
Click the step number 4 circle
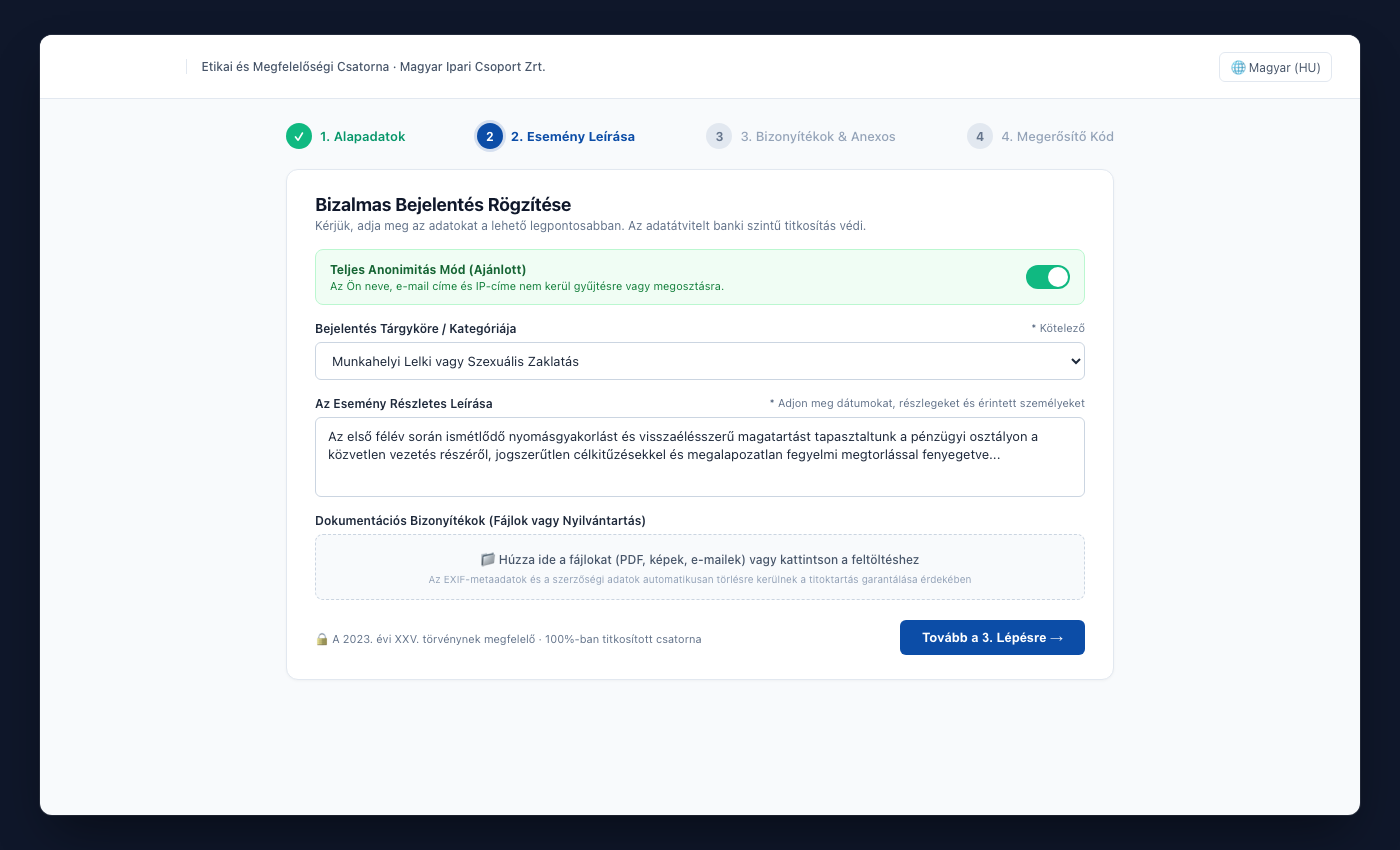[980, 136]
